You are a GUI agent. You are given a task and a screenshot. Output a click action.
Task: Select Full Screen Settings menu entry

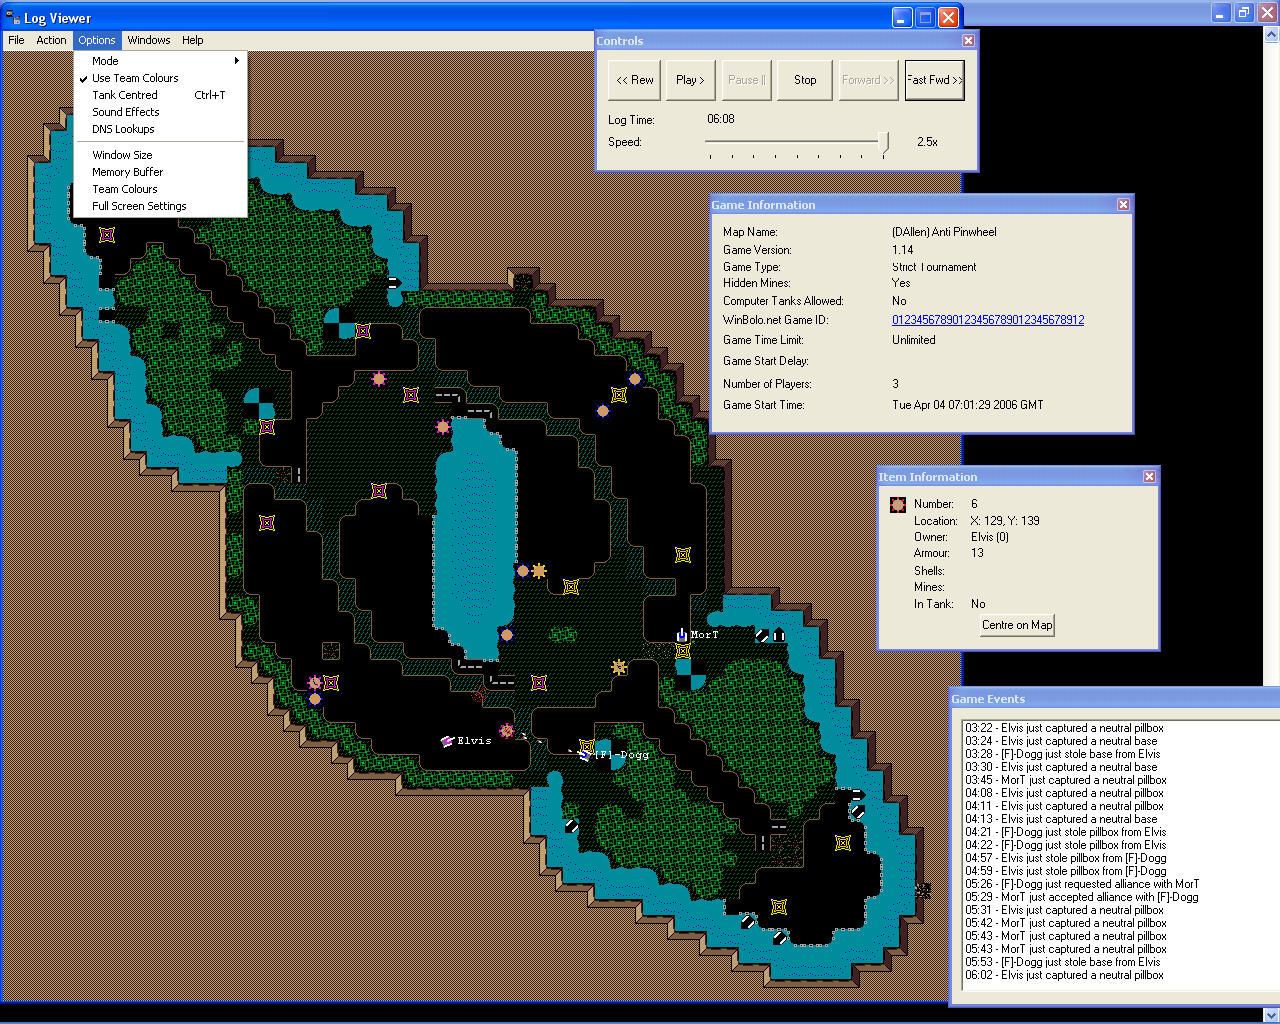point(139,206)
